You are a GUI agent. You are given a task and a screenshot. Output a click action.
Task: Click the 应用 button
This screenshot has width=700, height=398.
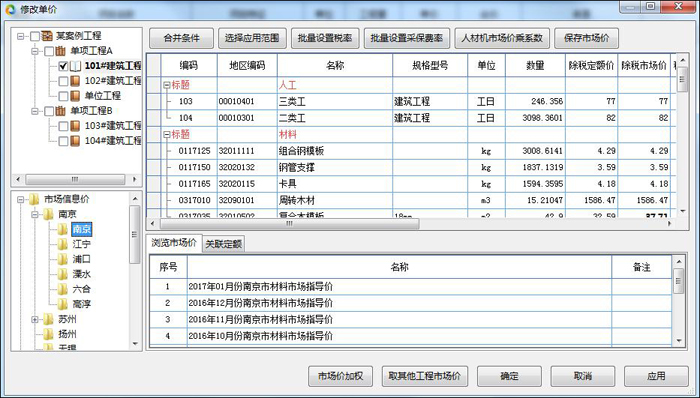[x=656, y=376]
